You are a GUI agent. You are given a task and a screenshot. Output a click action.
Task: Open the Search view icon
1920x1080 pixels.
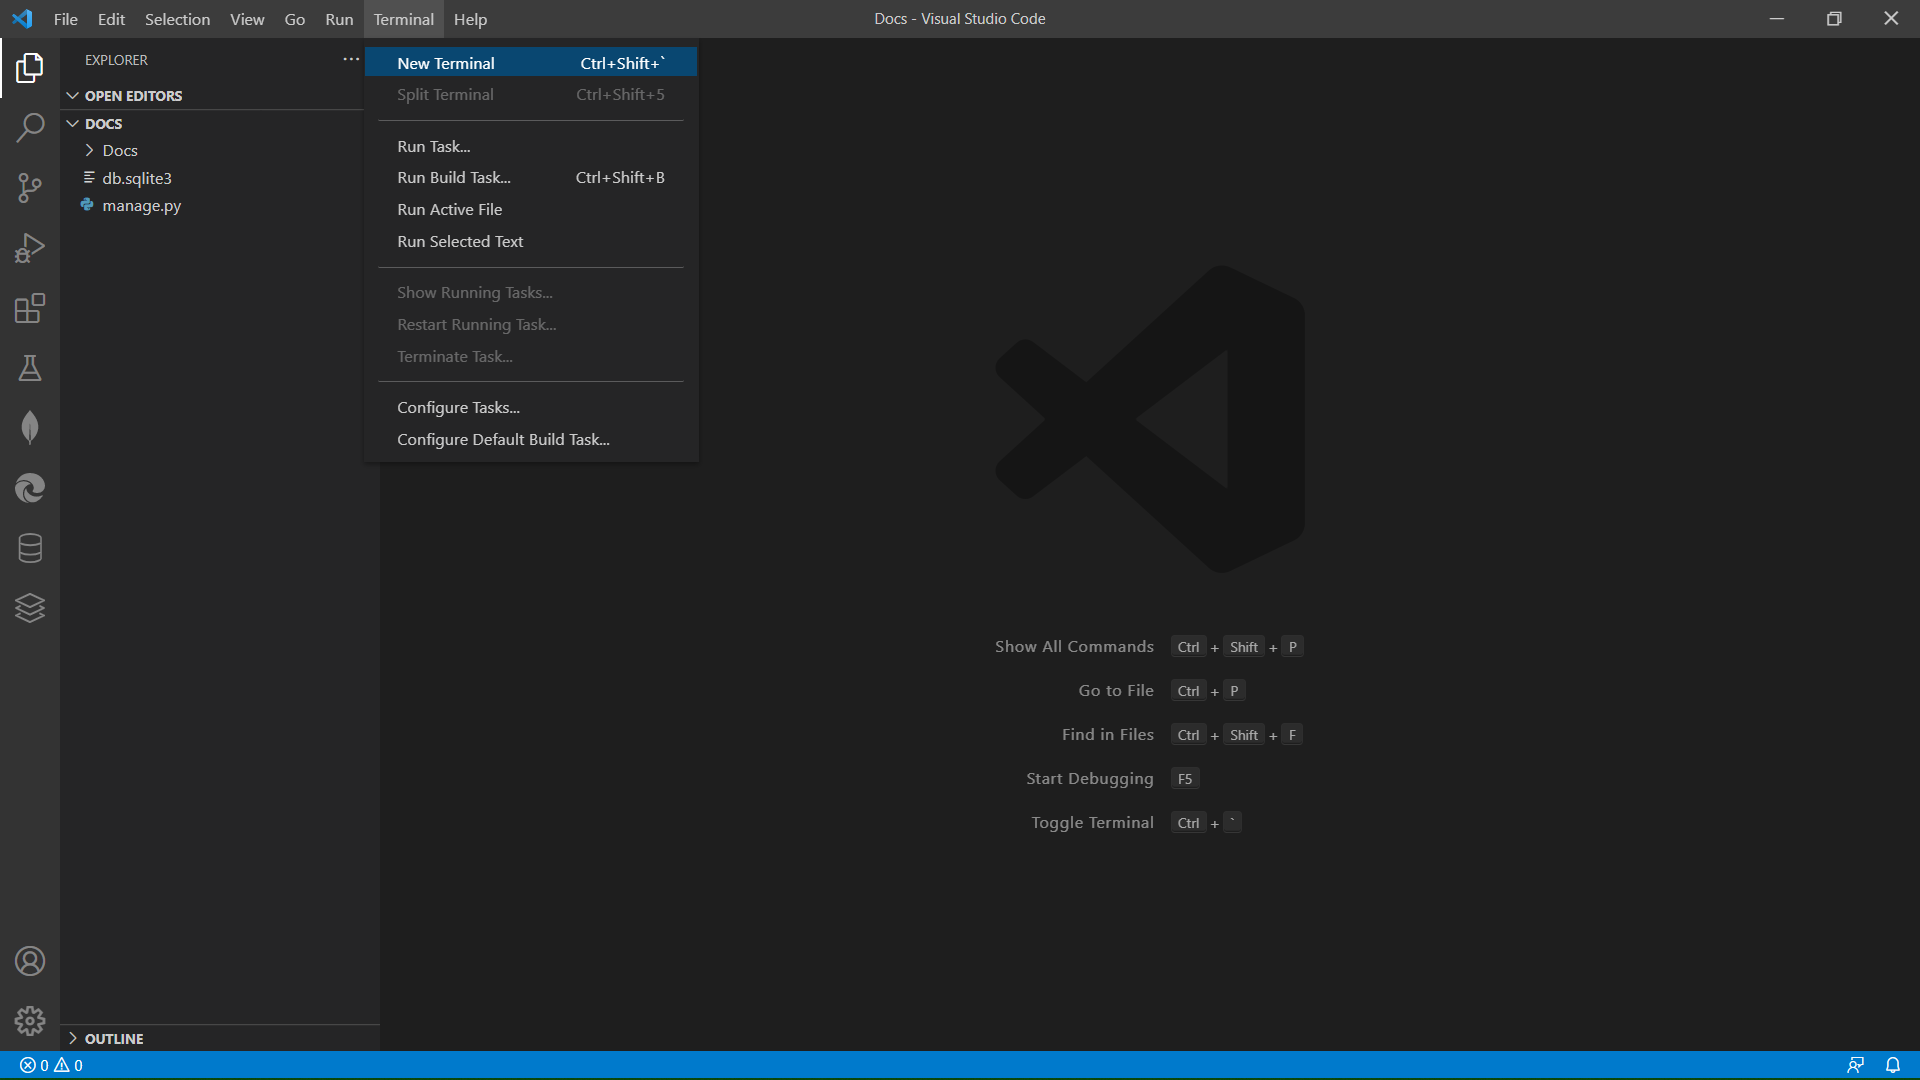[x=30, y=128]
